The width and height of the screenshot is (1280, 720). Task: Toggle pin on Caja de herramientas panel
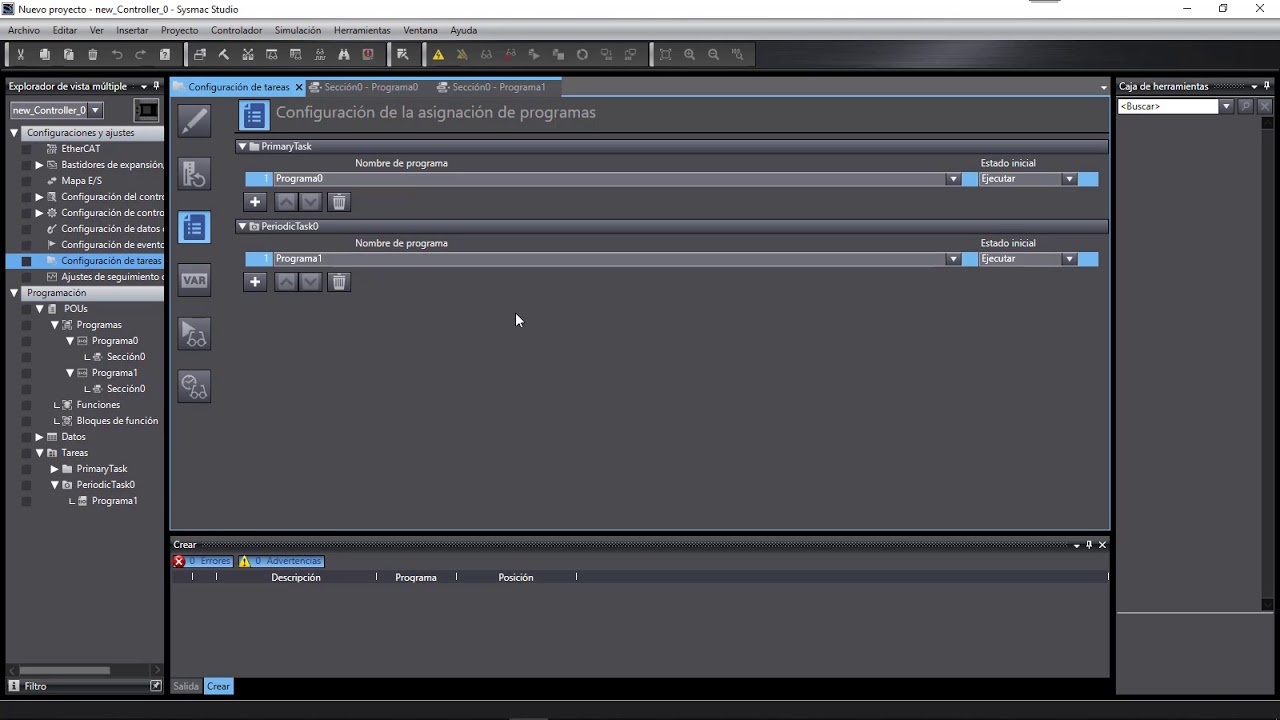point(1266,86)
